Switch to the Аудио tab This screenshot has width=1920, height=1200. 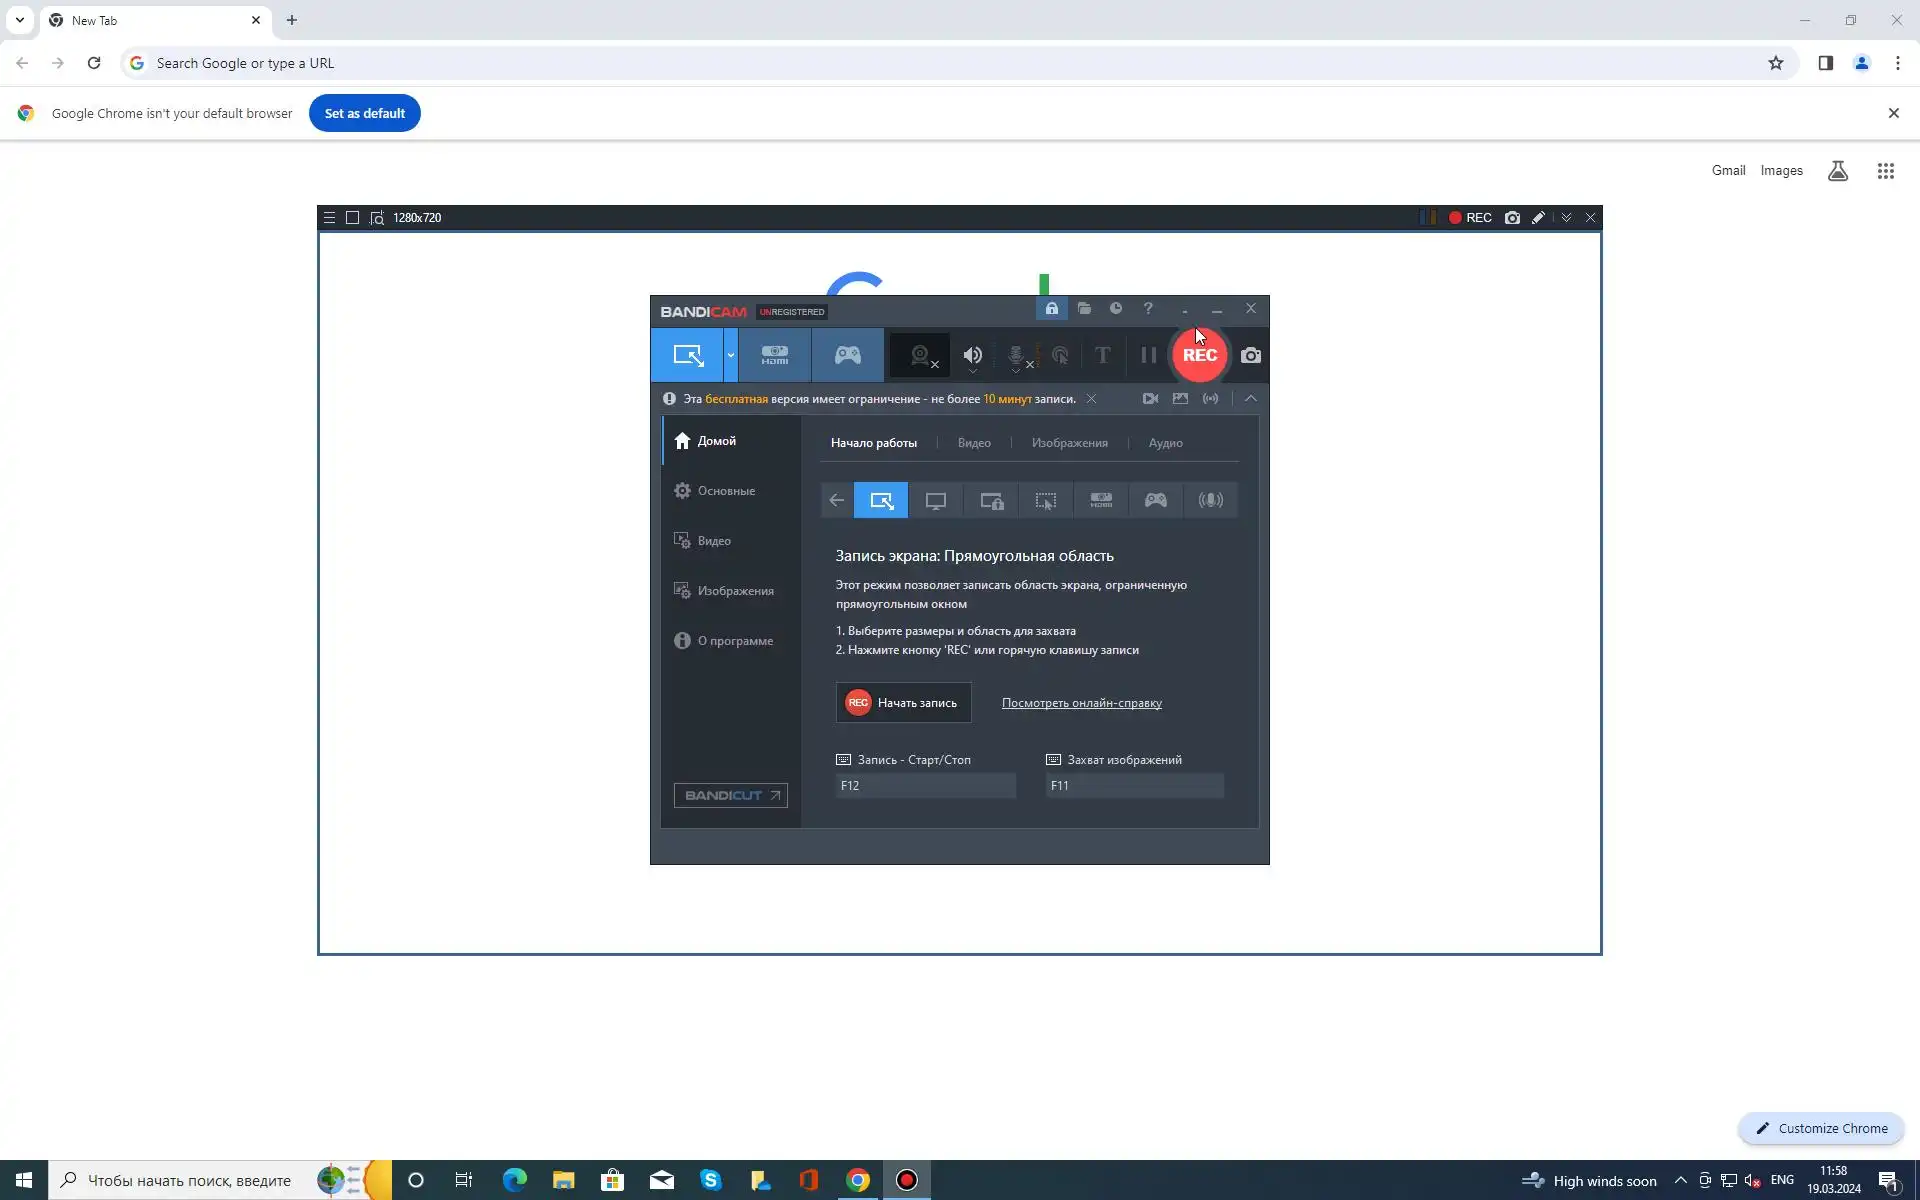[x=1165, y=443]
